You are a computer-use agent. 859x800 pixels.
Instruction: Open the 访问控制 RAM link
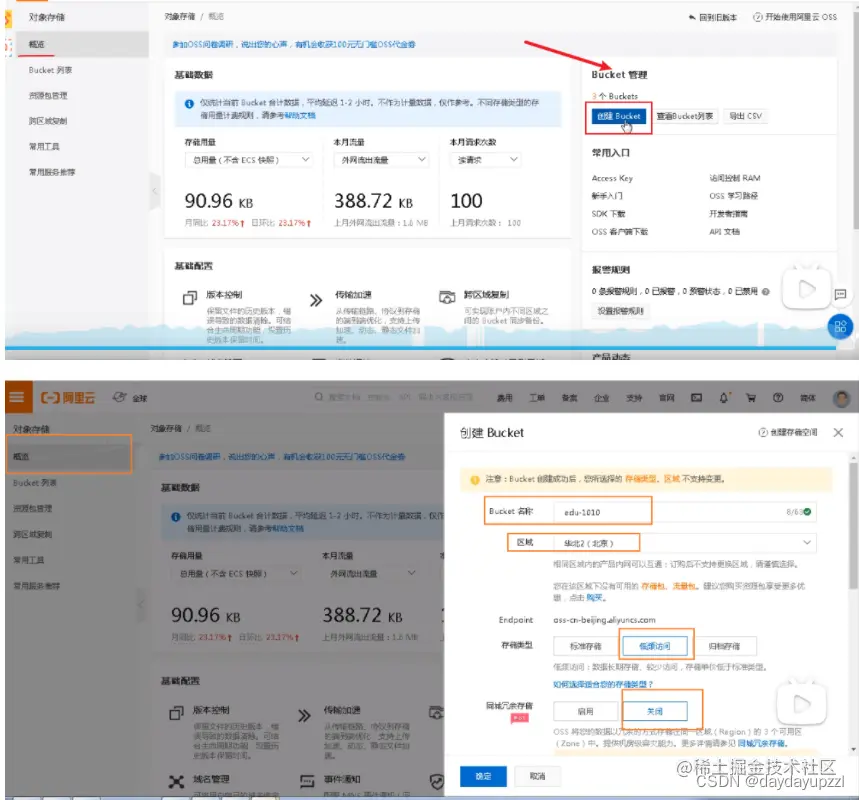[x=735, y=179]
